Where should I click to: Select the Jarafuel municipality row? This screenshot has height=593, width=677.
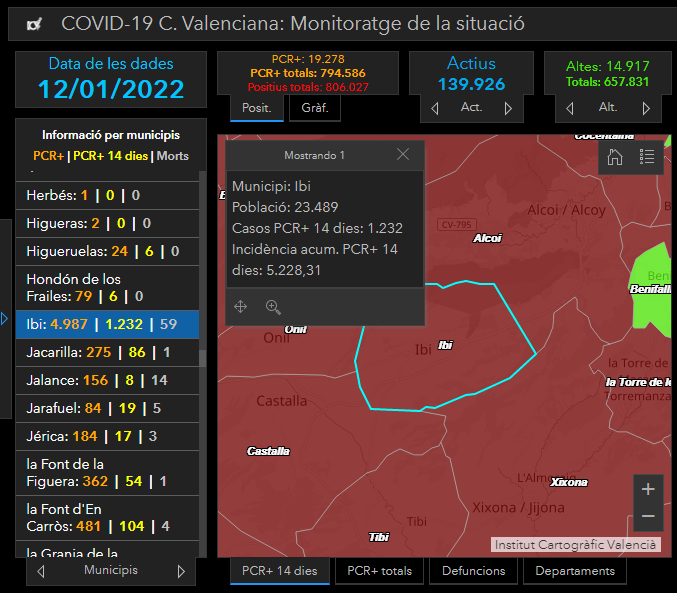(107, 408)
